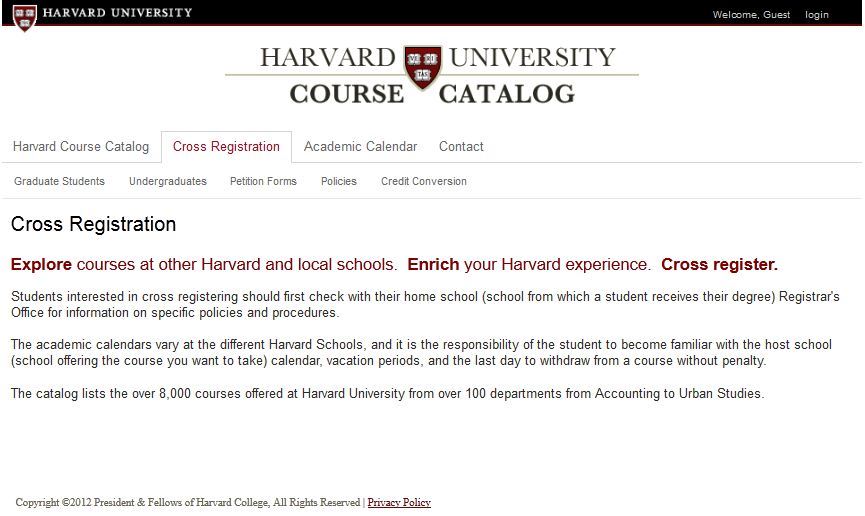865x516 pixels.
Task: Click the Course Catalog banner title
Action: coord(432,94)
